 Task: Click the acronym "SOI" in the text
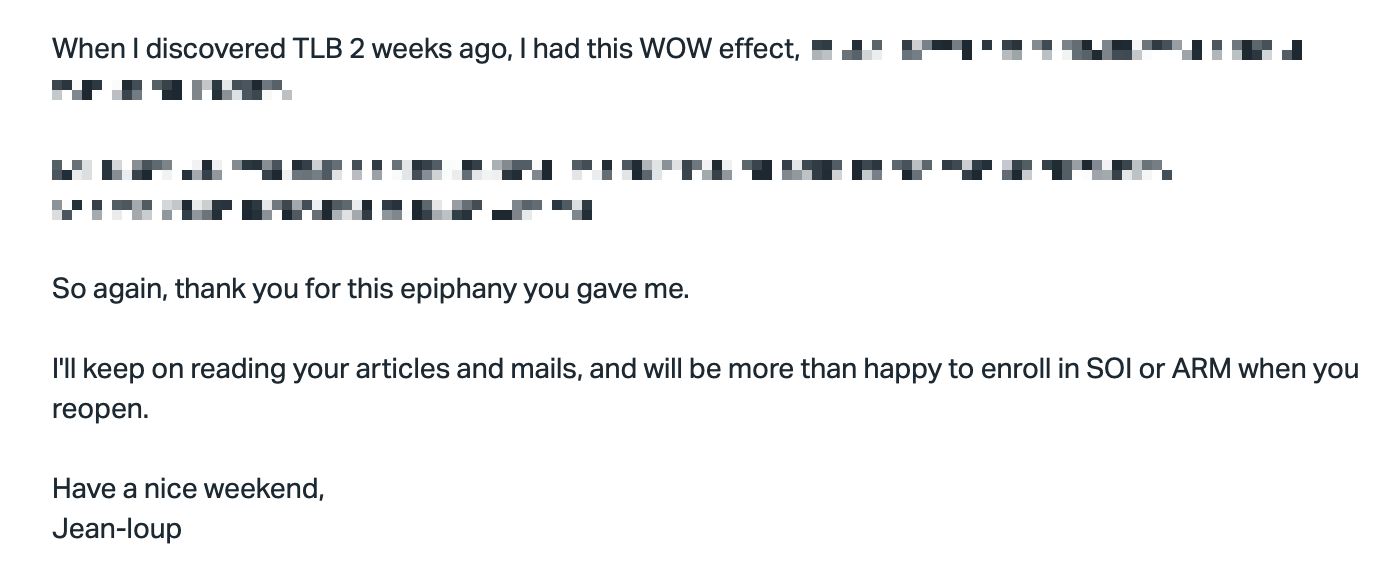1108,370
